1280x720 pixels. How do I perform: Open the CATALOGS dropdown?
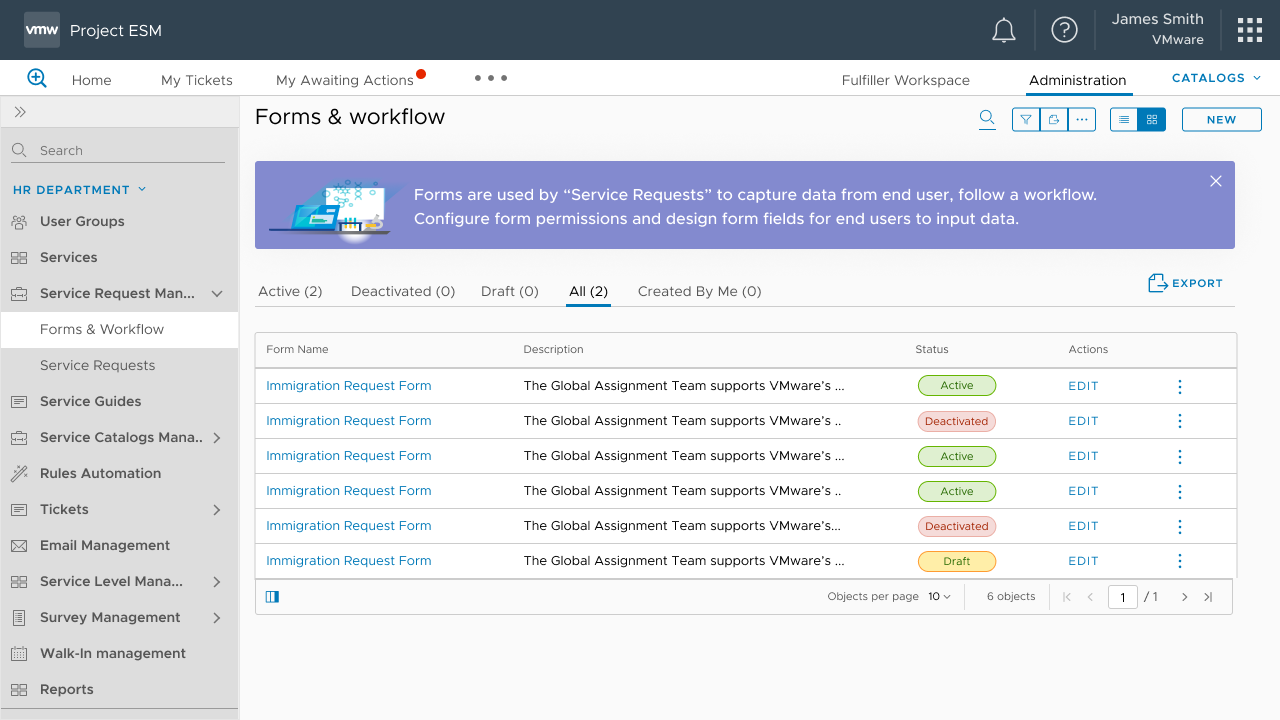pos(1216,78)
